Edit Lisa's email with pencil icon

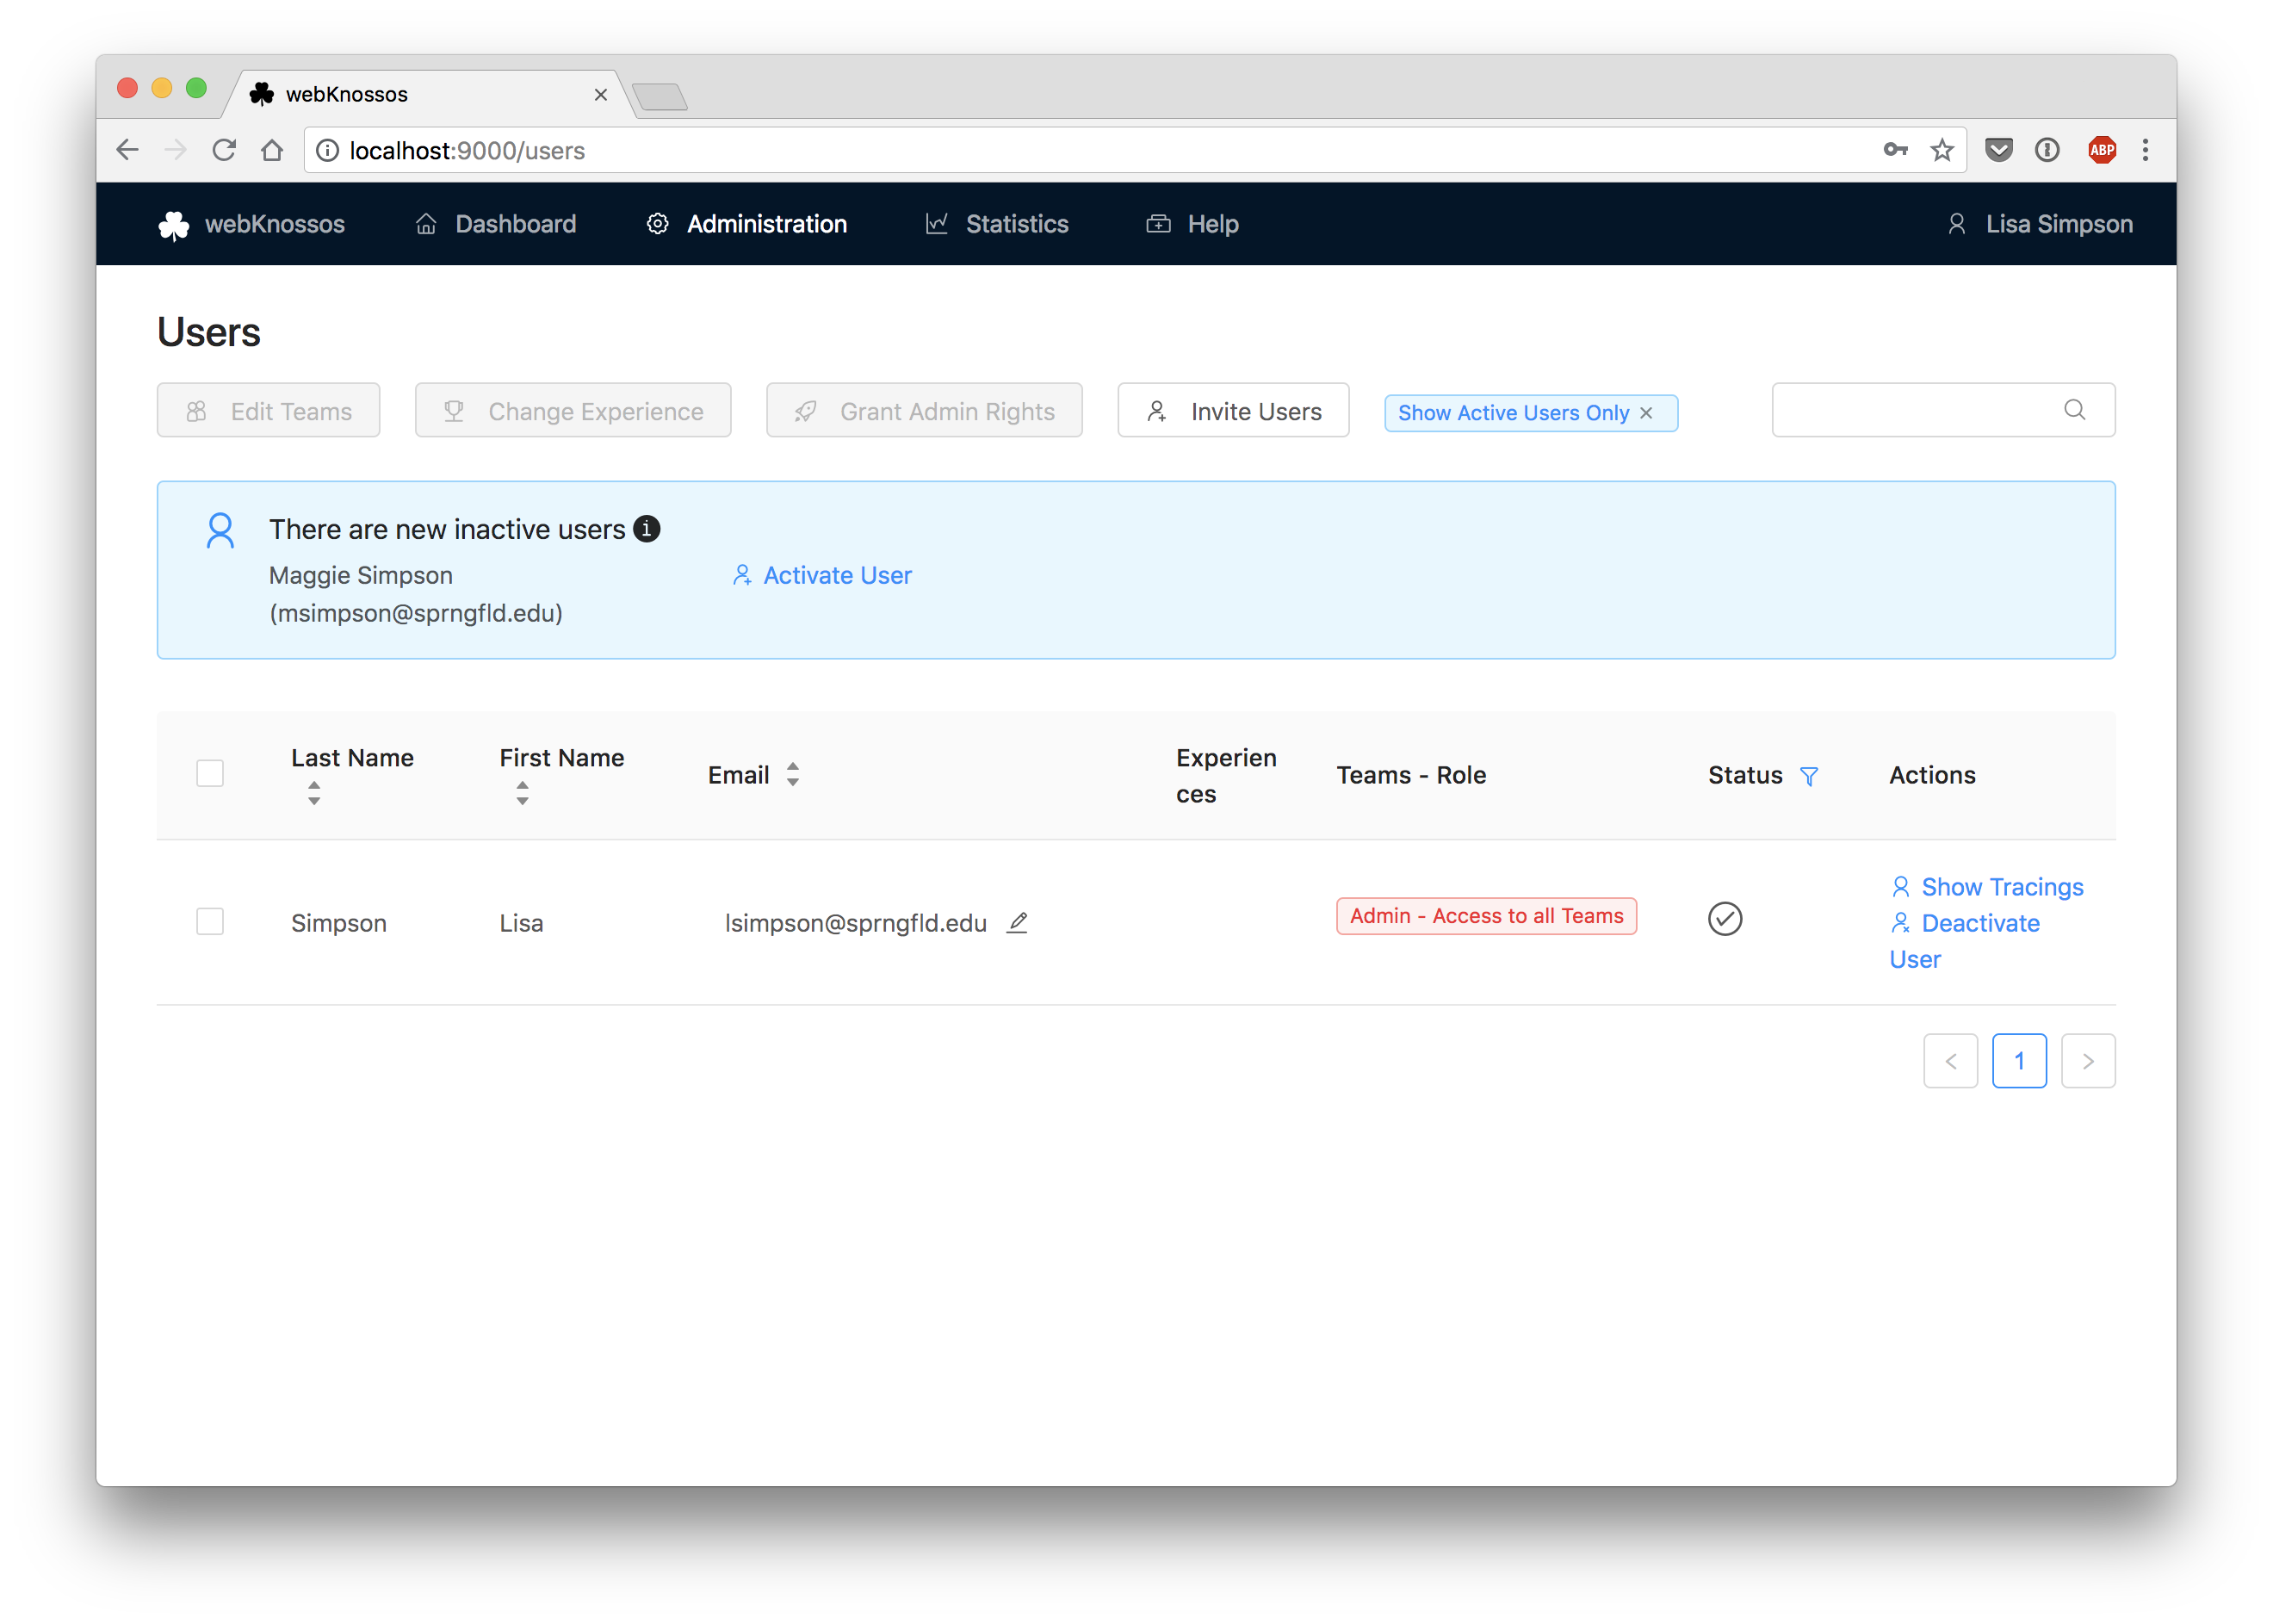click(x=1017, y=923)
